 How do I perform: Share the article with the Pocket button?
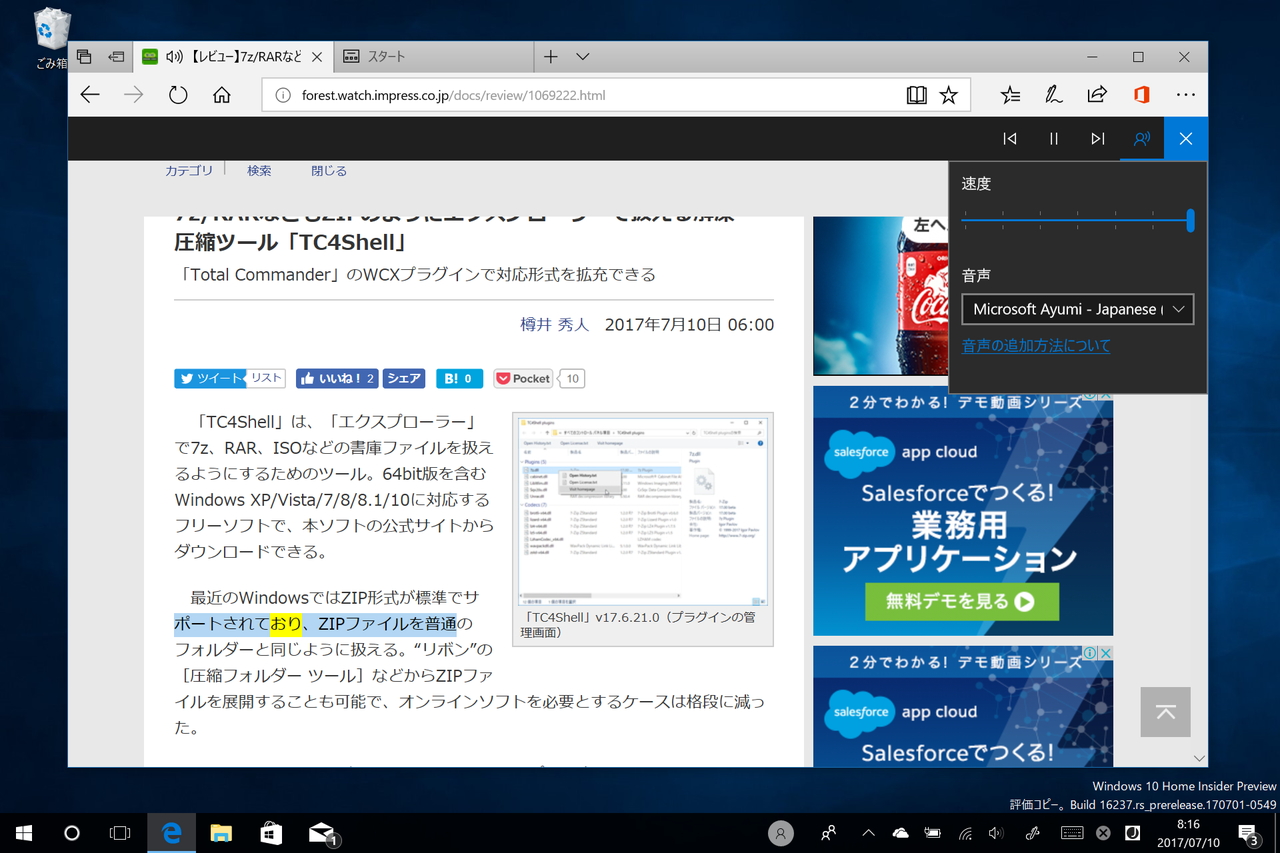coord(521,378)
